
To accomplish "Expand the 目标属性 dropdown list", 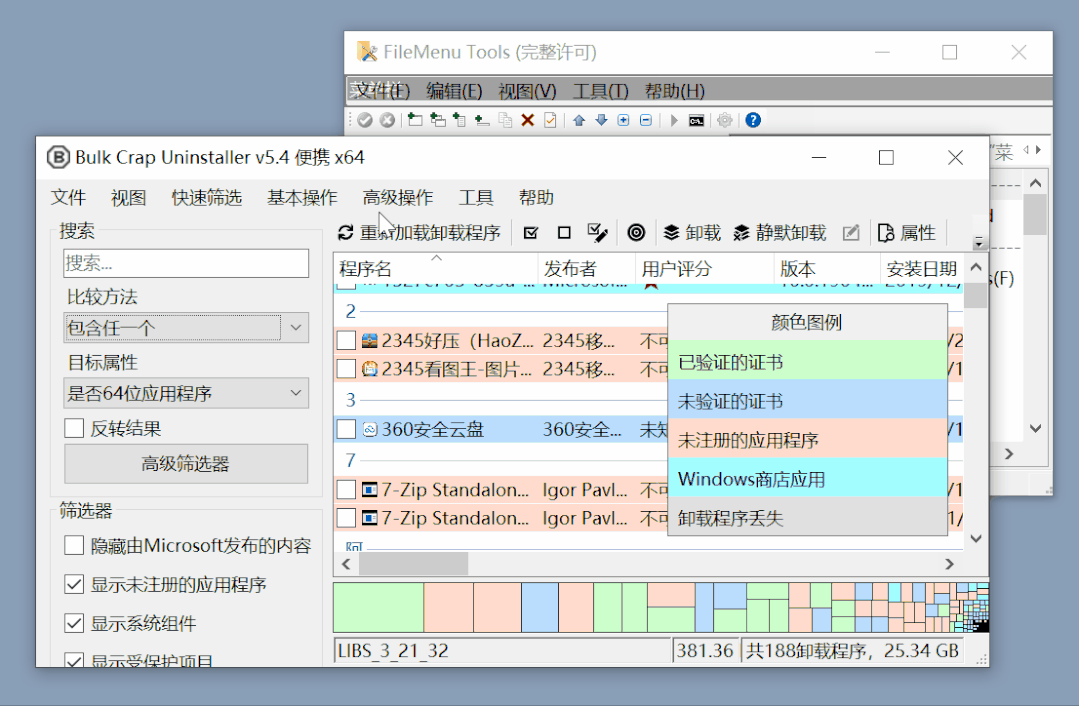I will 186,393.
